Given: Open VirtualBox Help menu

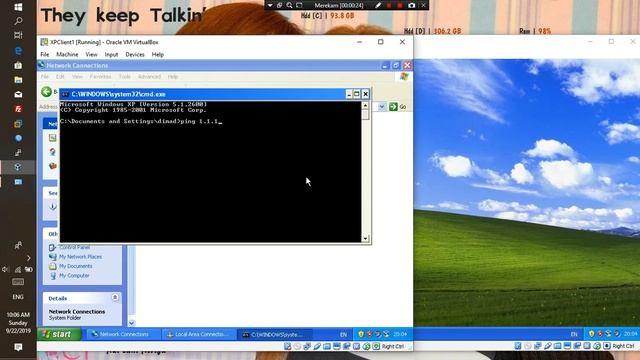Looking at the screenshot, I should pyautogui.click(x=158, y=54).
